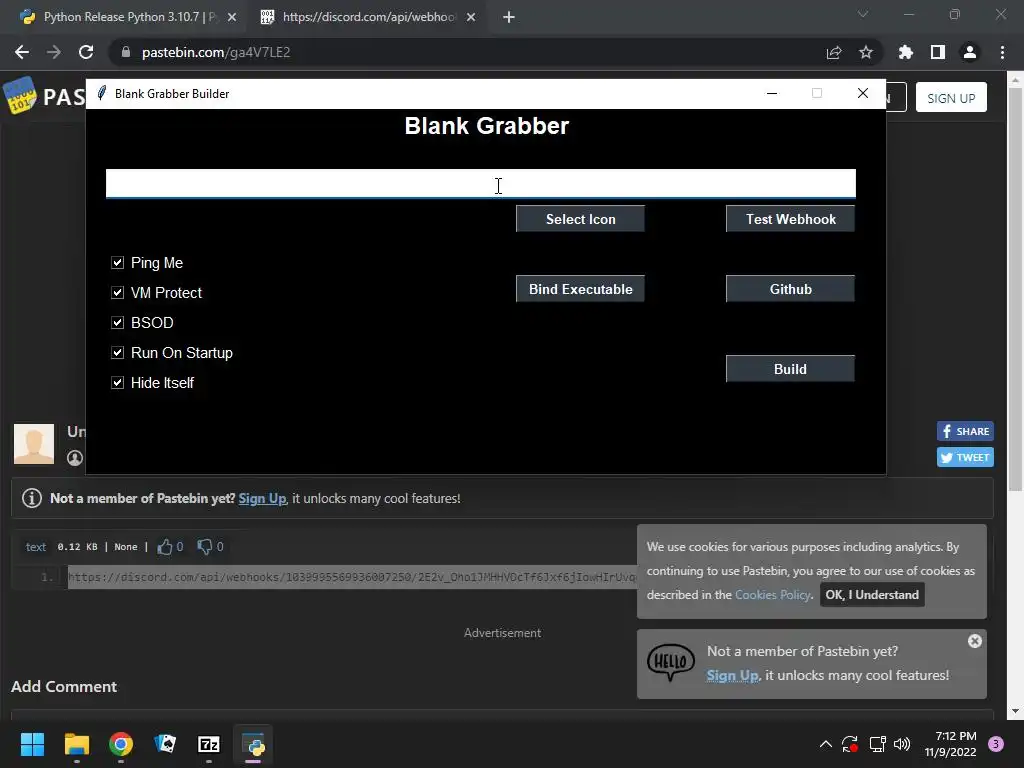Image resolution: width=1024 pixels, height=768 pixels.
Task: Bookmark this page with star icon
Action: [x=866, y=52]
